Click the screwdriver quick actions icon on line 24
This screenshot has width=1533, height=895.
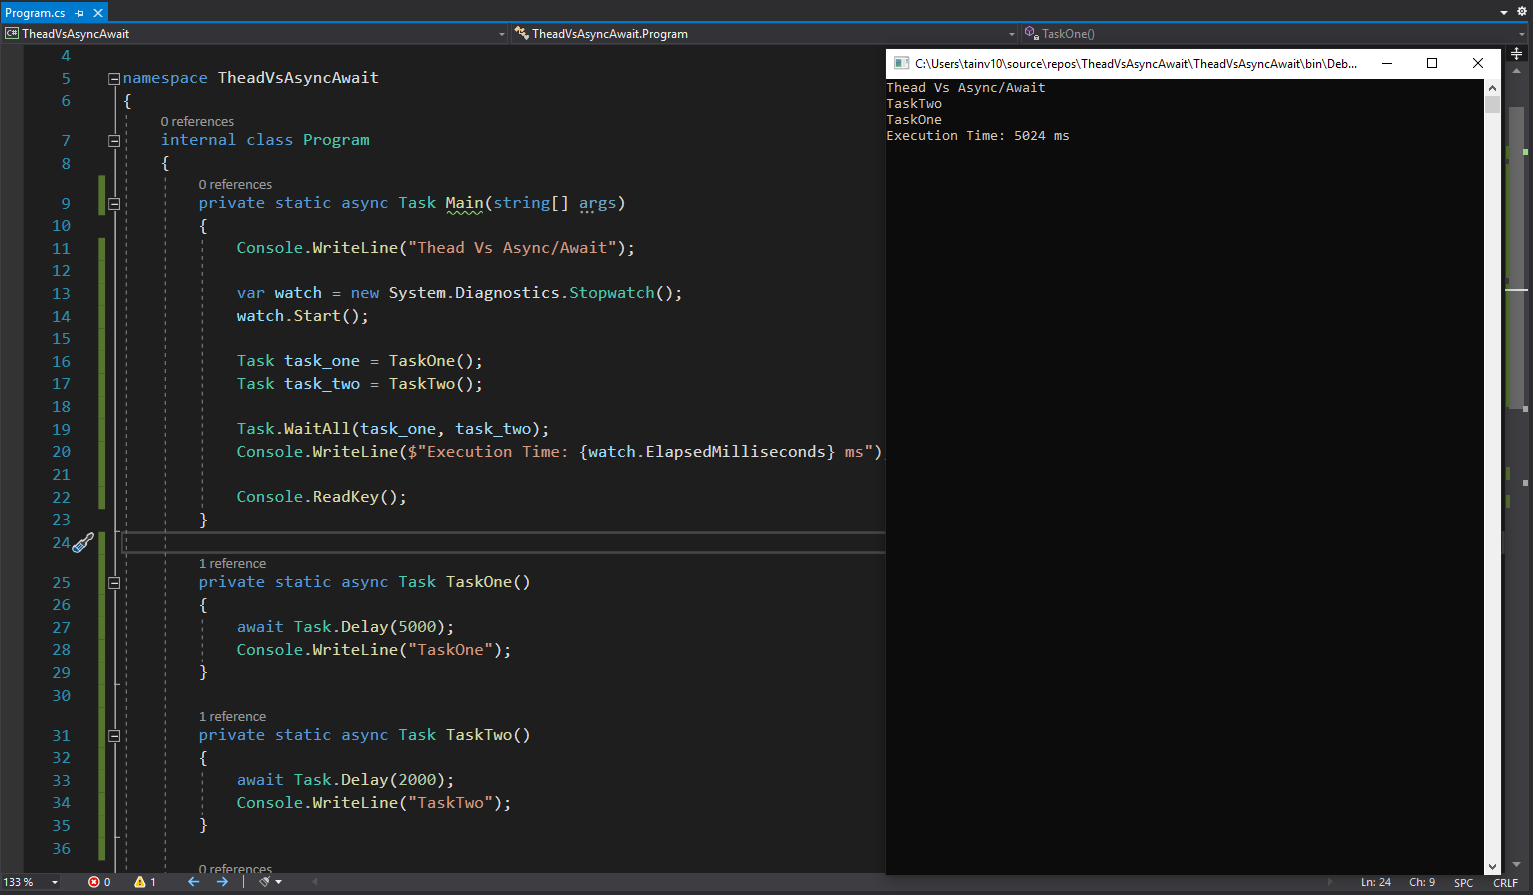(83, 543)
